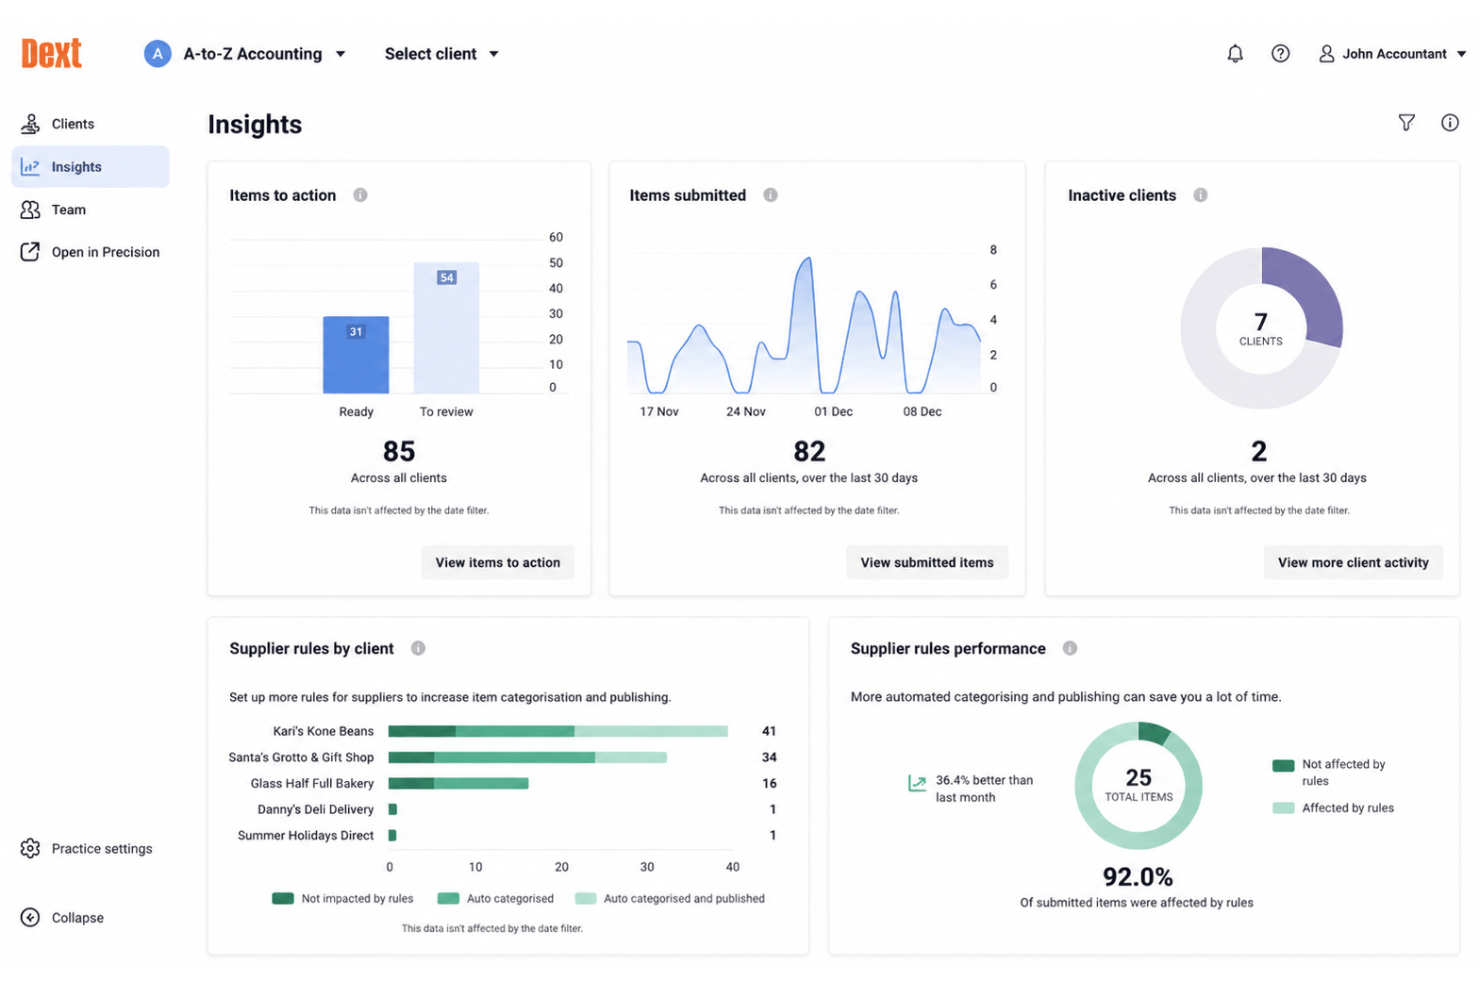Screen dimensions: 1480x987
Task: Click the Auto categorised legend swatch
Action: pyautogui.click(x=448, y=898)
